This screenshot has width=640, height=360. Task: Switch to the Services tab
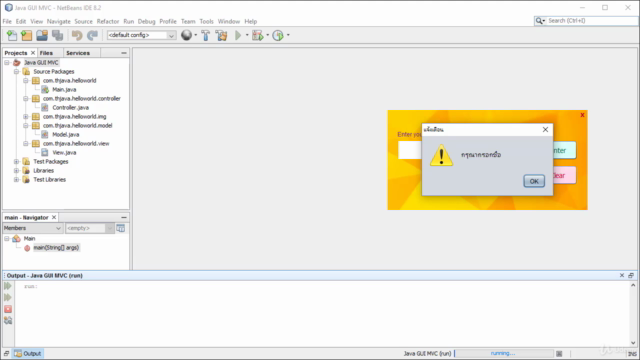(78, 53)
